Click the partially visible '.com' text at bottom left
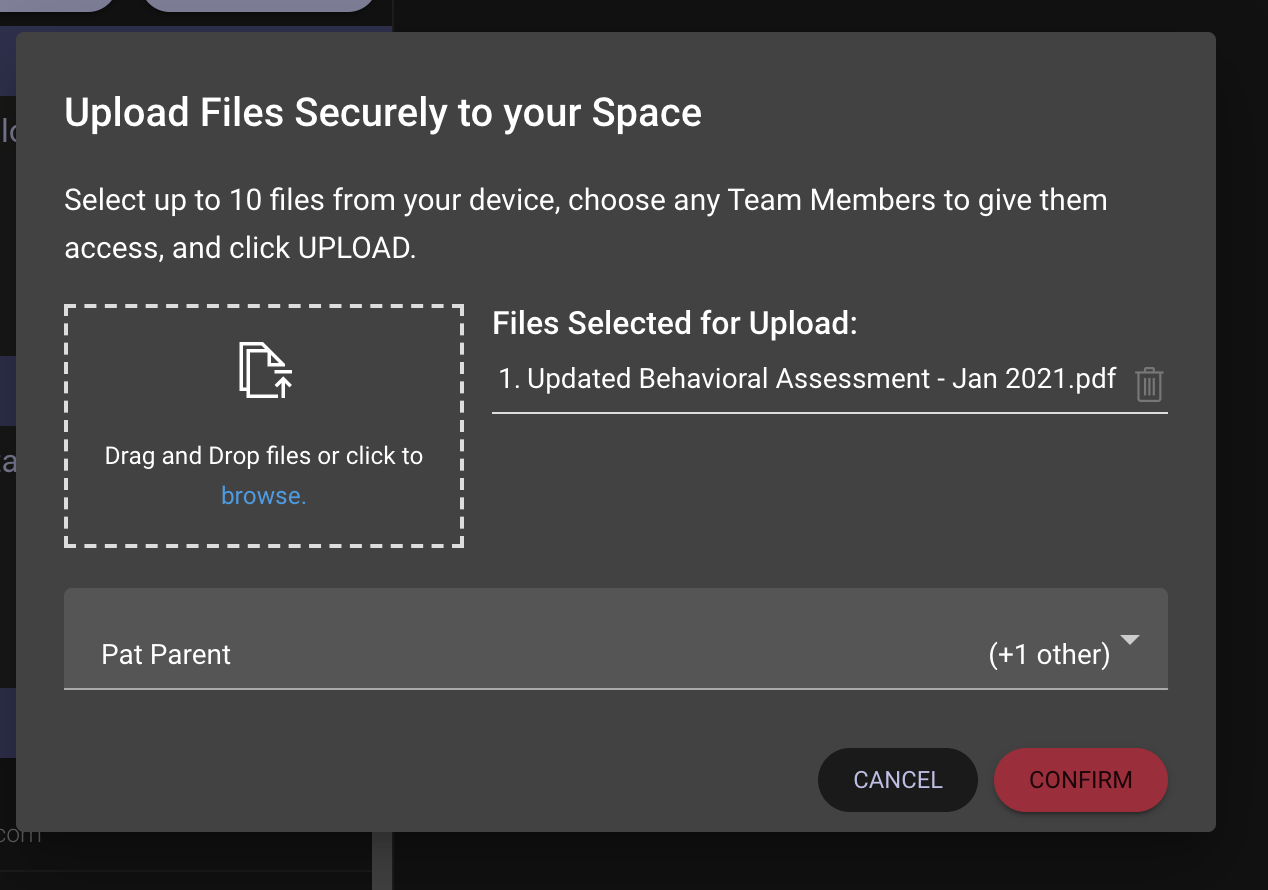 click(x=20, y=834)
